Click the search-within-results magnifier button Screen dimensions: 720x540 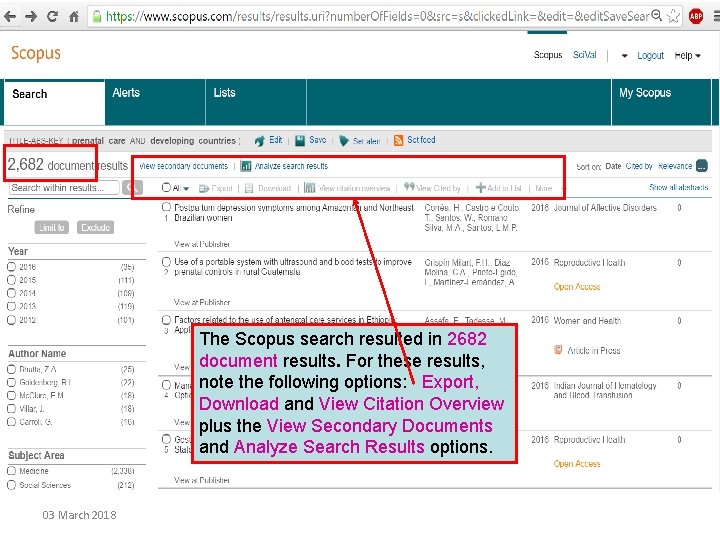point(132,187)
